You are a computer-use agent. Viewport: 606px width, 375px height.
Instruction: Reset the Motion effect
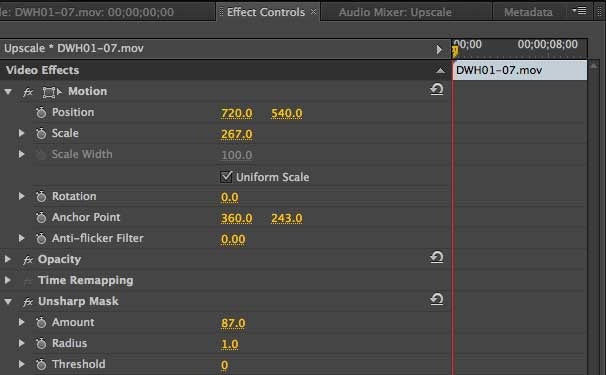coord(437,90)
